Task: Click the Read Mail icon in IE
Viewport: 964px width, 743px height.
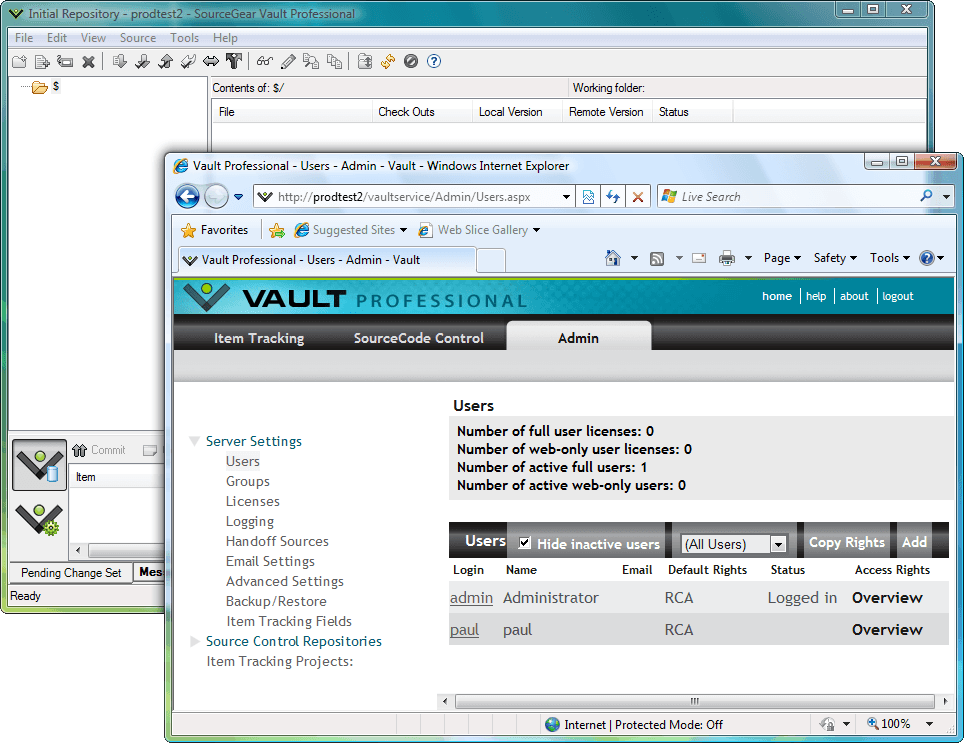Action: pos(699,258)
